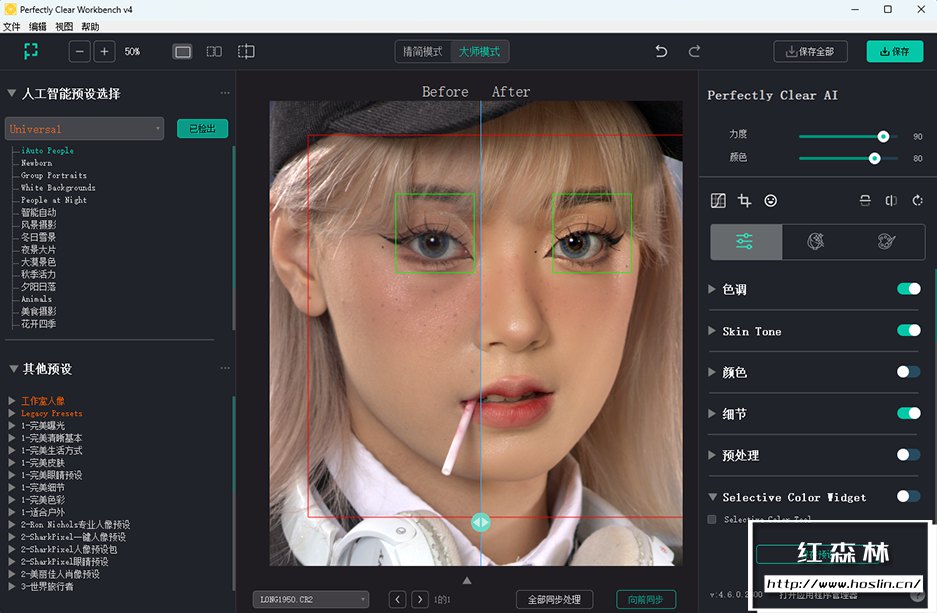This screenshot has height=613, width=937.
Task: Undo the last adjustment
Action: 661,51
